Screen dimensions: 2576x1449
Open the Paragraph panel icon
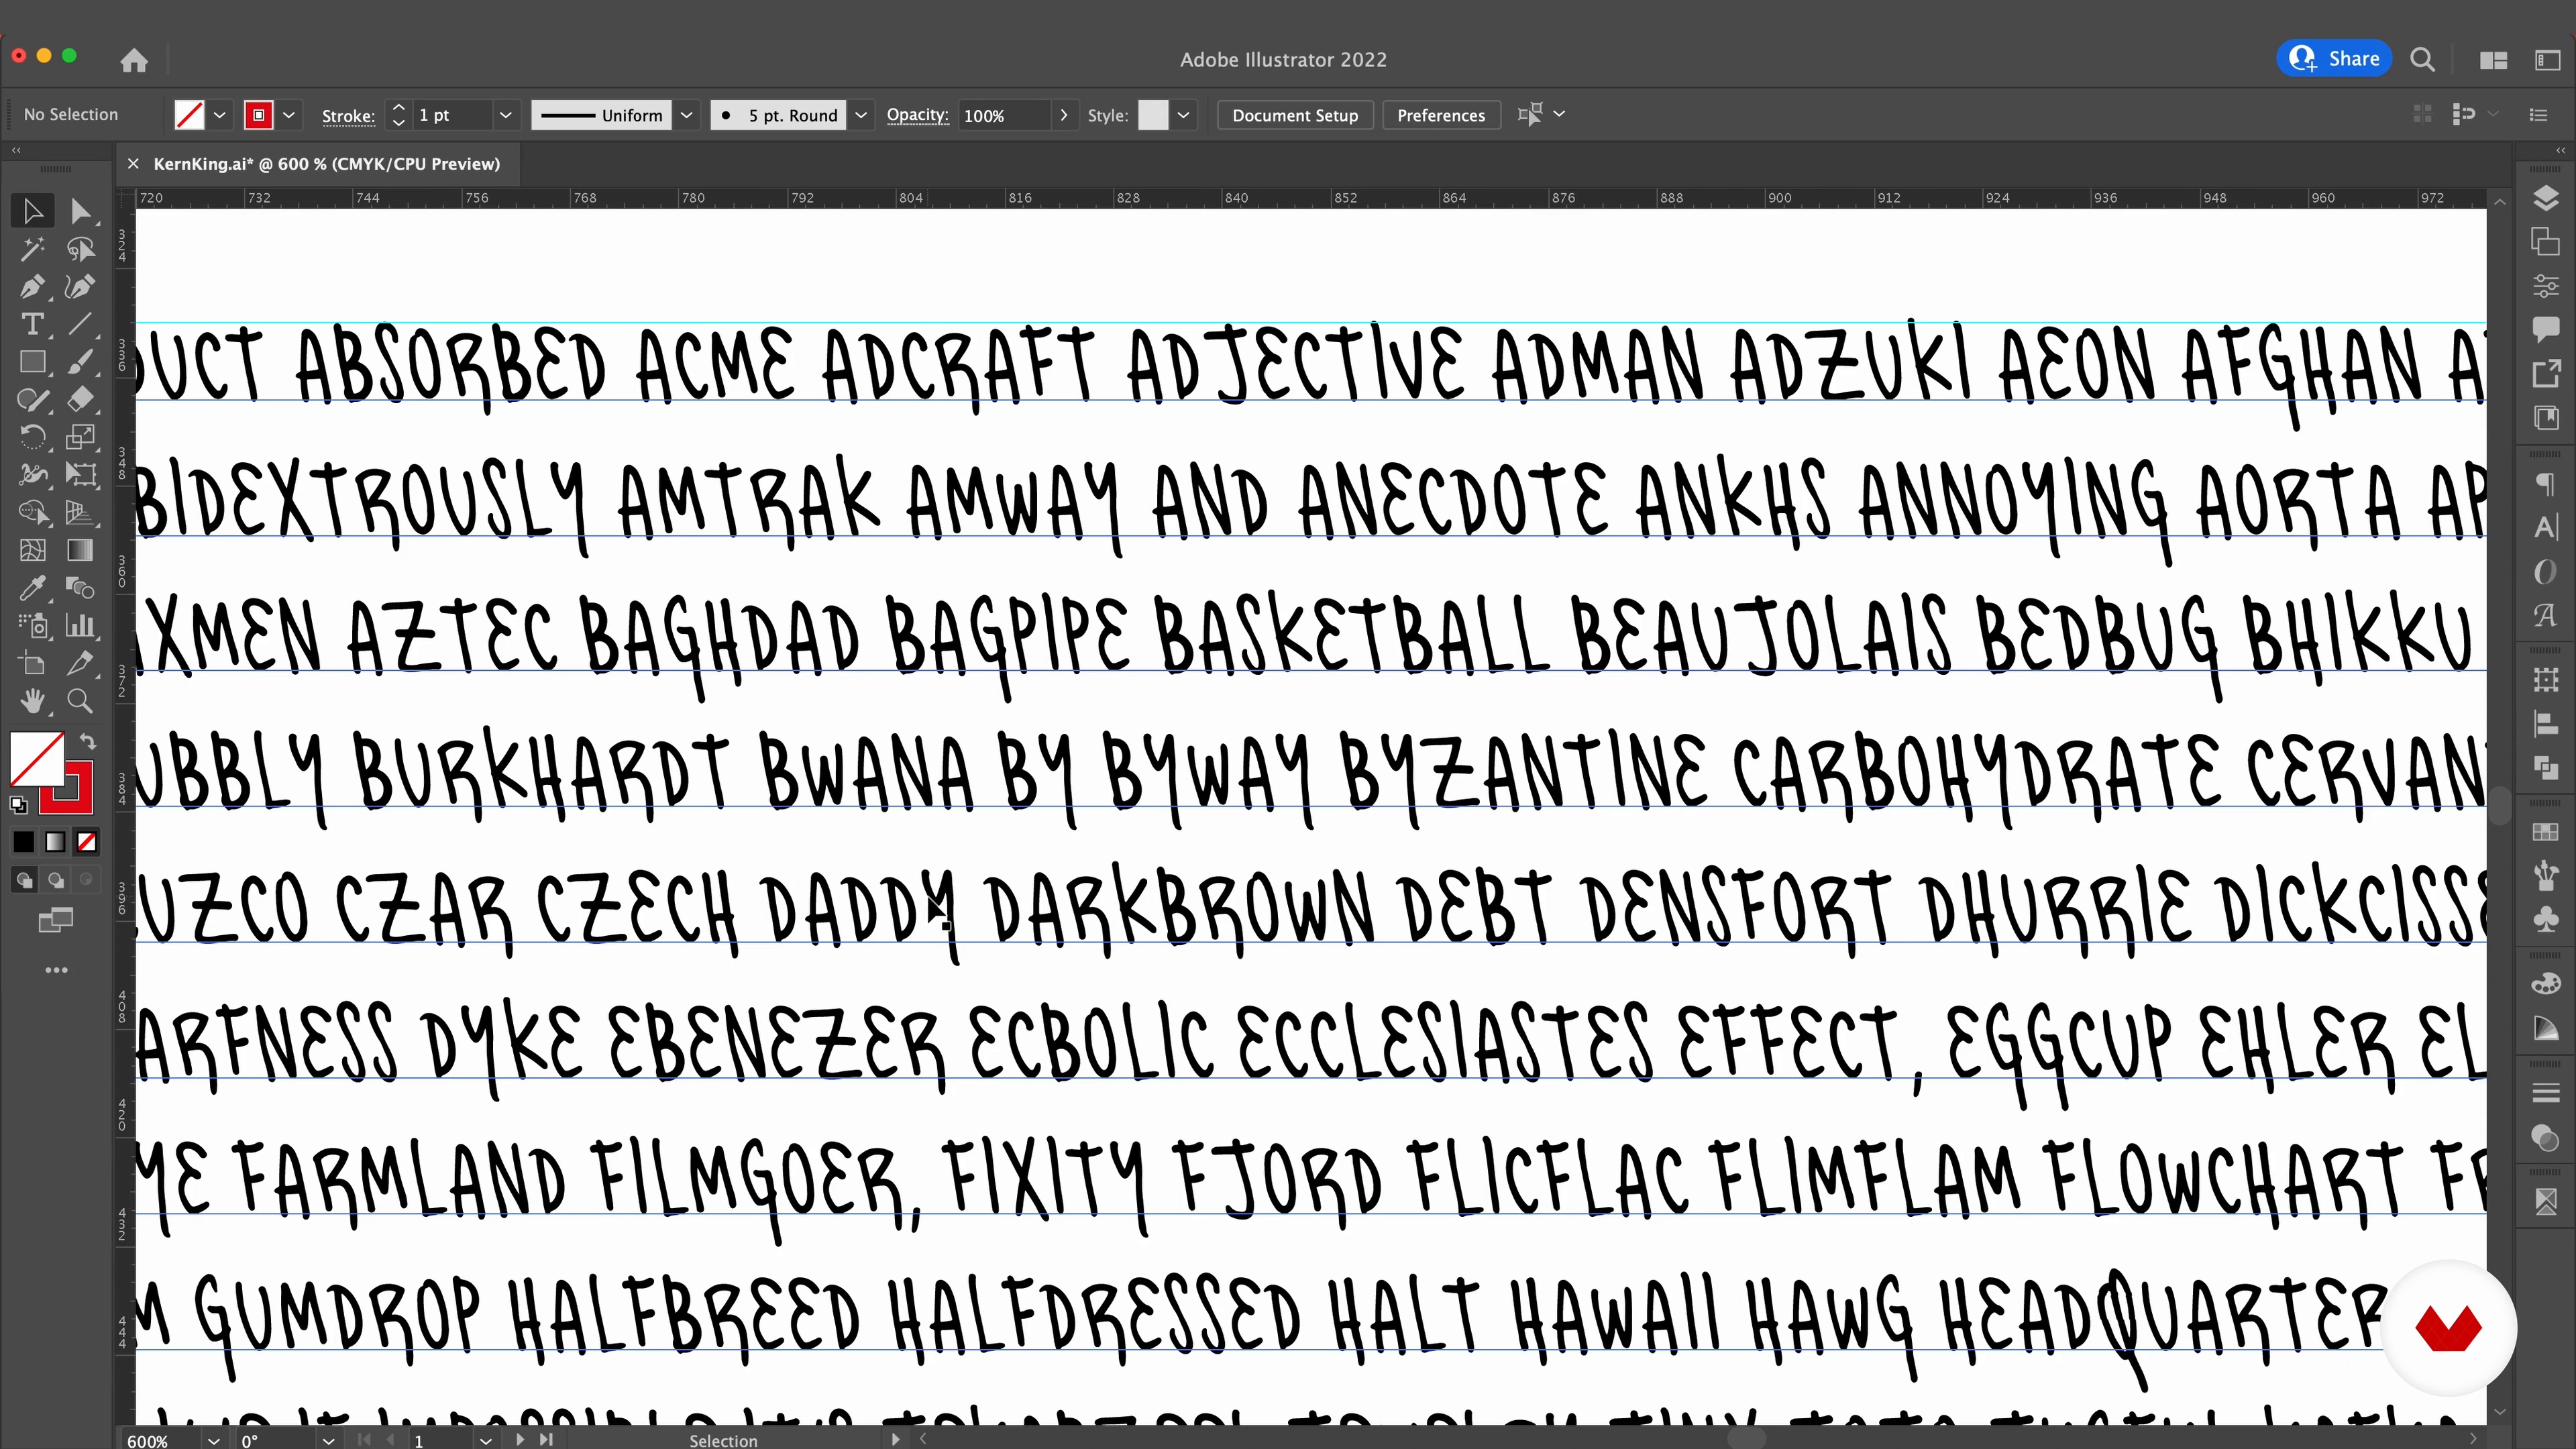[2546, 484]
